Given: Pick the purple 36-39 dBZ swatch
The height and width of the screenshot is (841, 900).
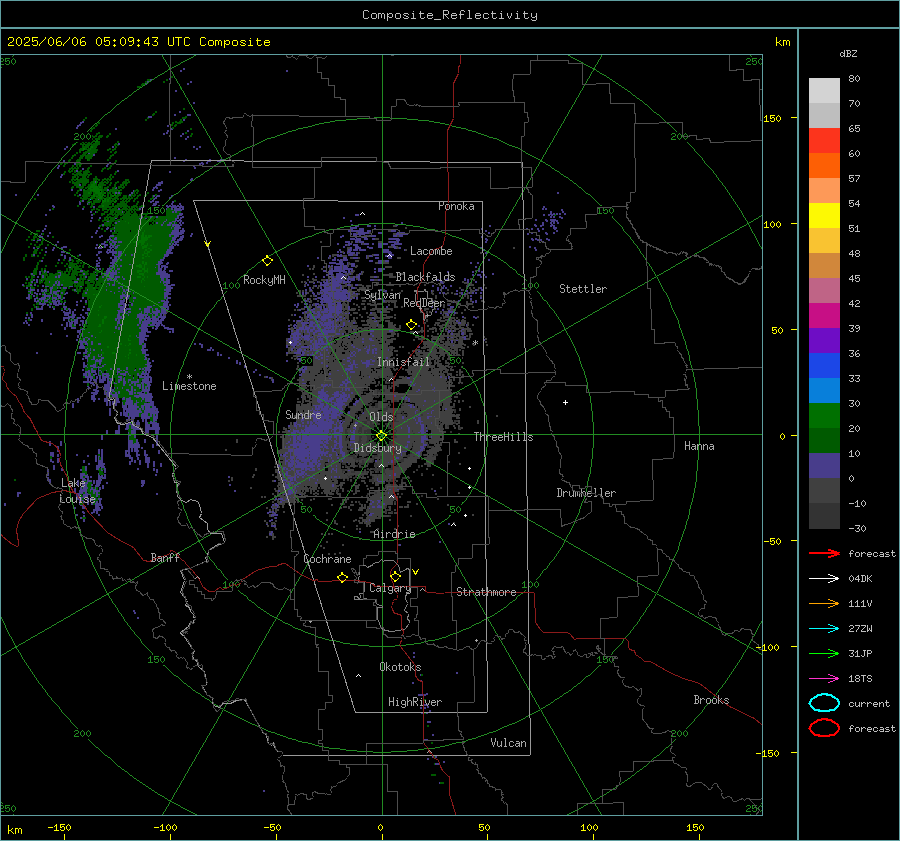Looking at the screenshot, I should click(824, 340).
